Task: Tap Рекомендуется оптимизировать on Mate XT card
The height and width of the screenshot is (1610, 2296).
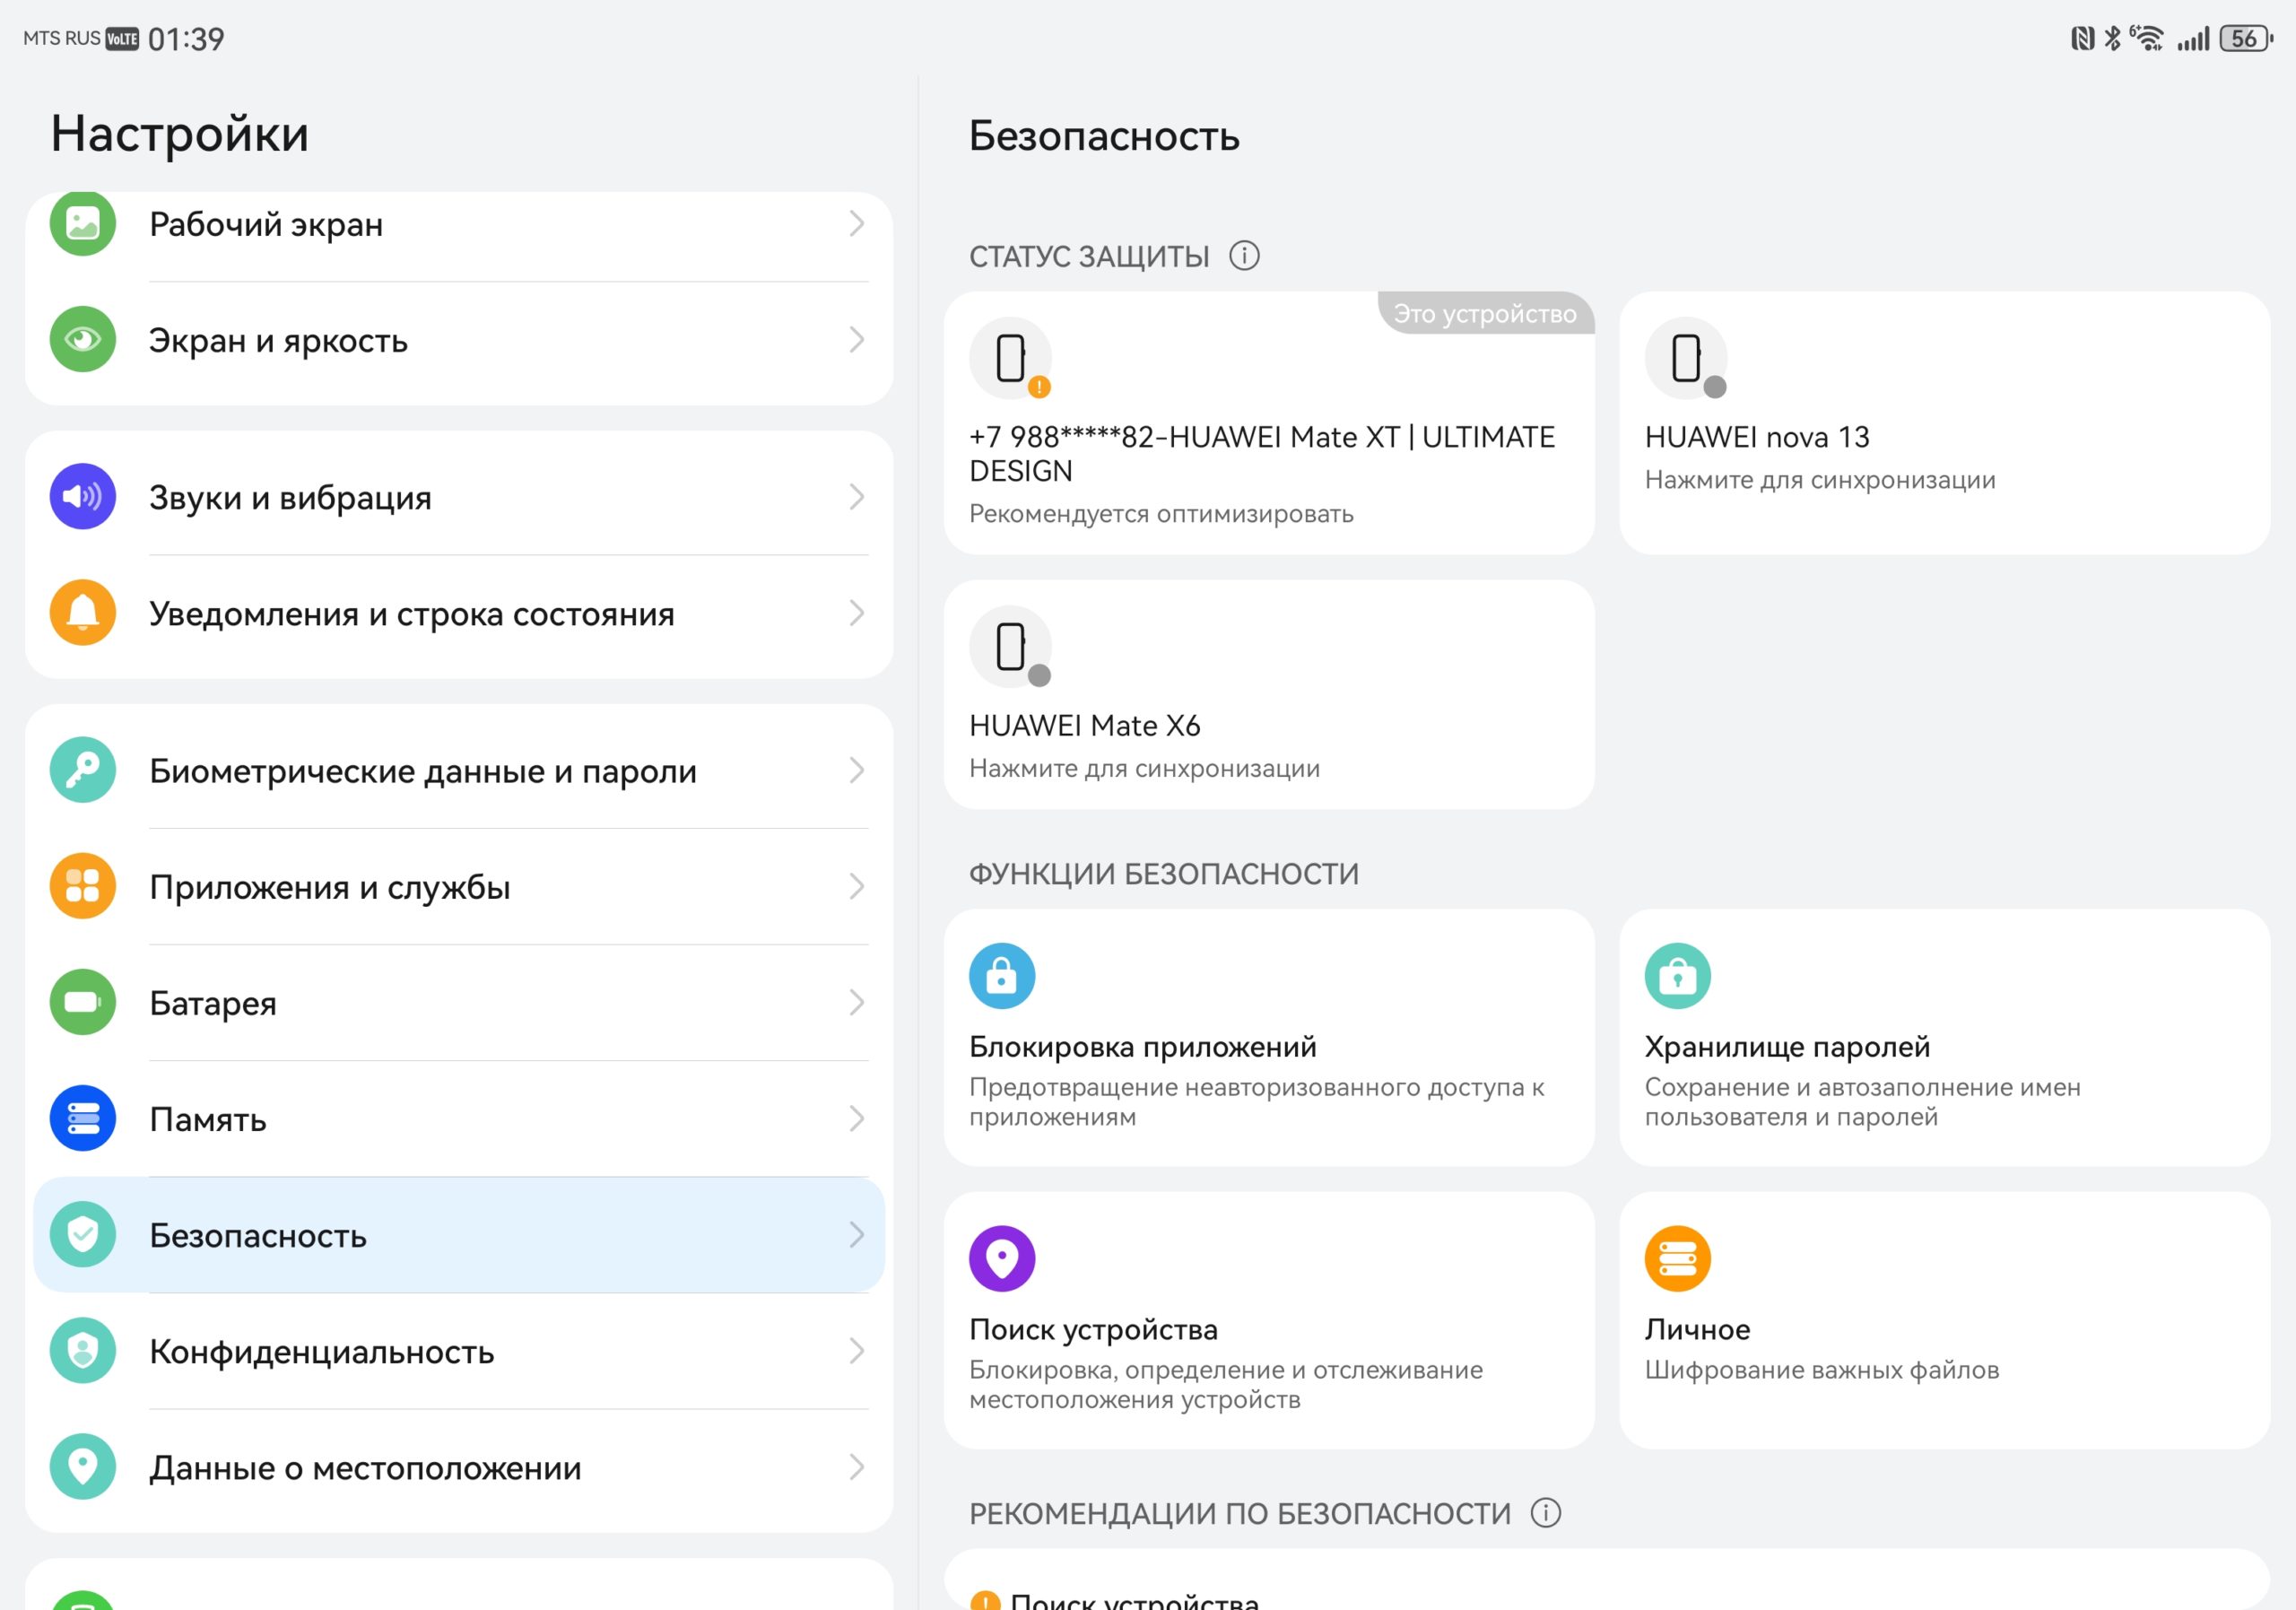Action: tap(1161, 514)
